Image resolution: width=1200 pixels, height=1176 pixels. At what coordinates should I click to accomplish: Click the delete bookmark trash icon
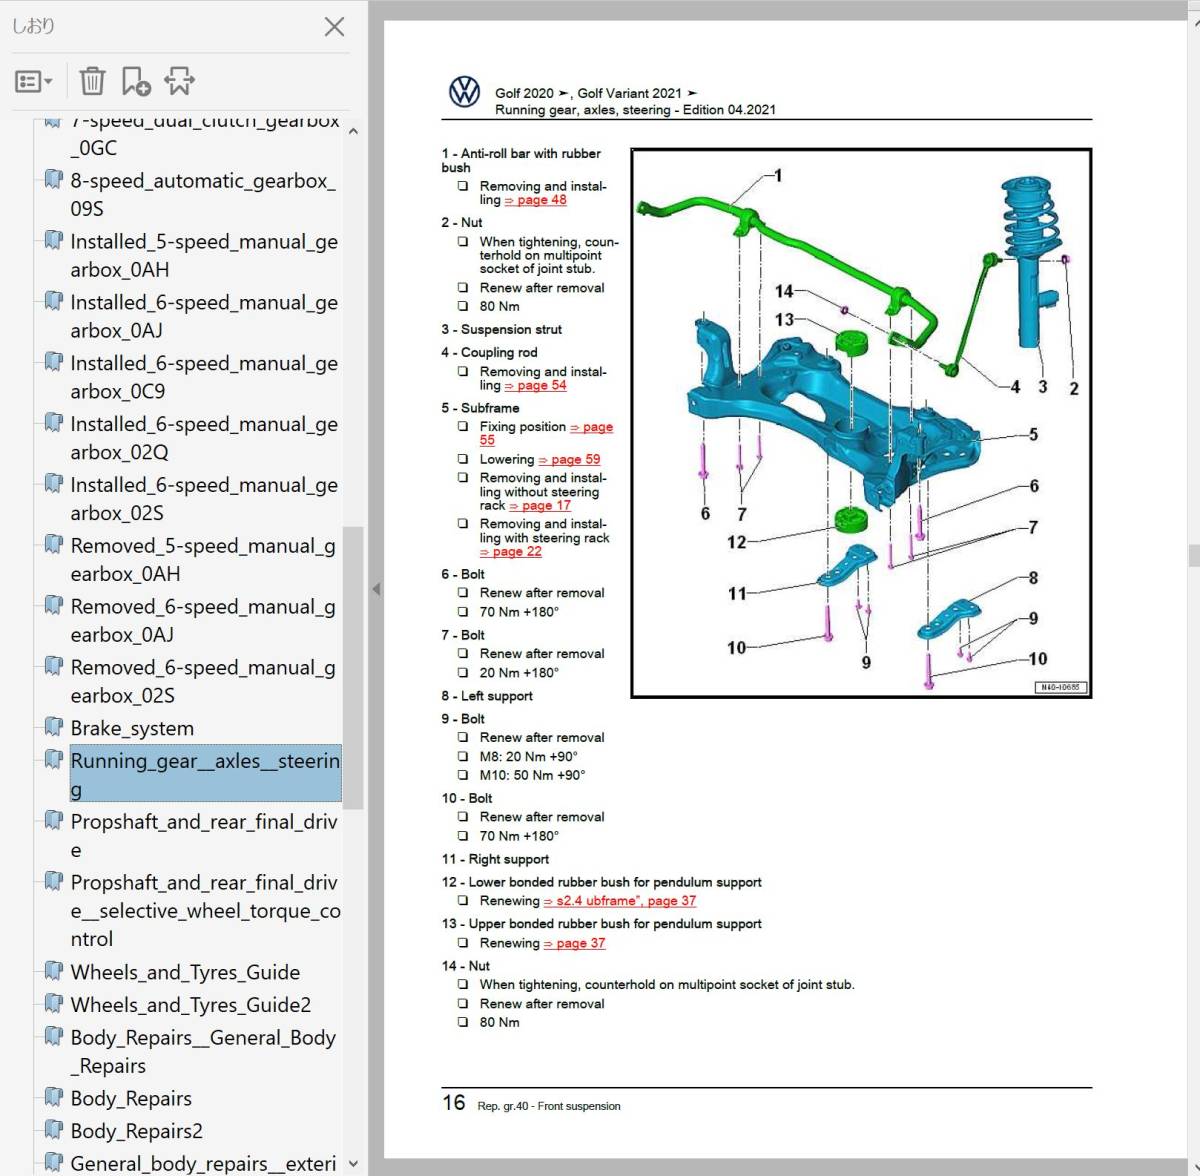click(92, 81)
